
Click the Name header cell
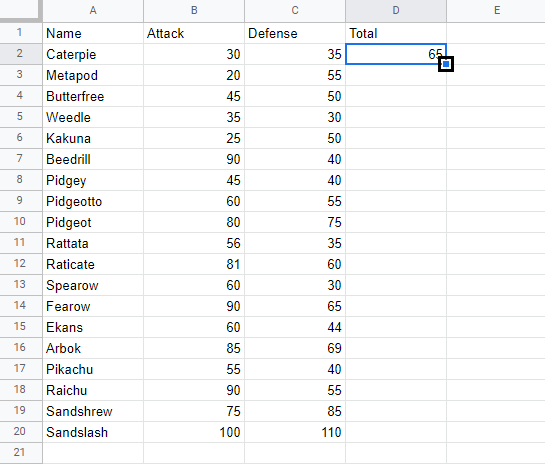point(93,33)
